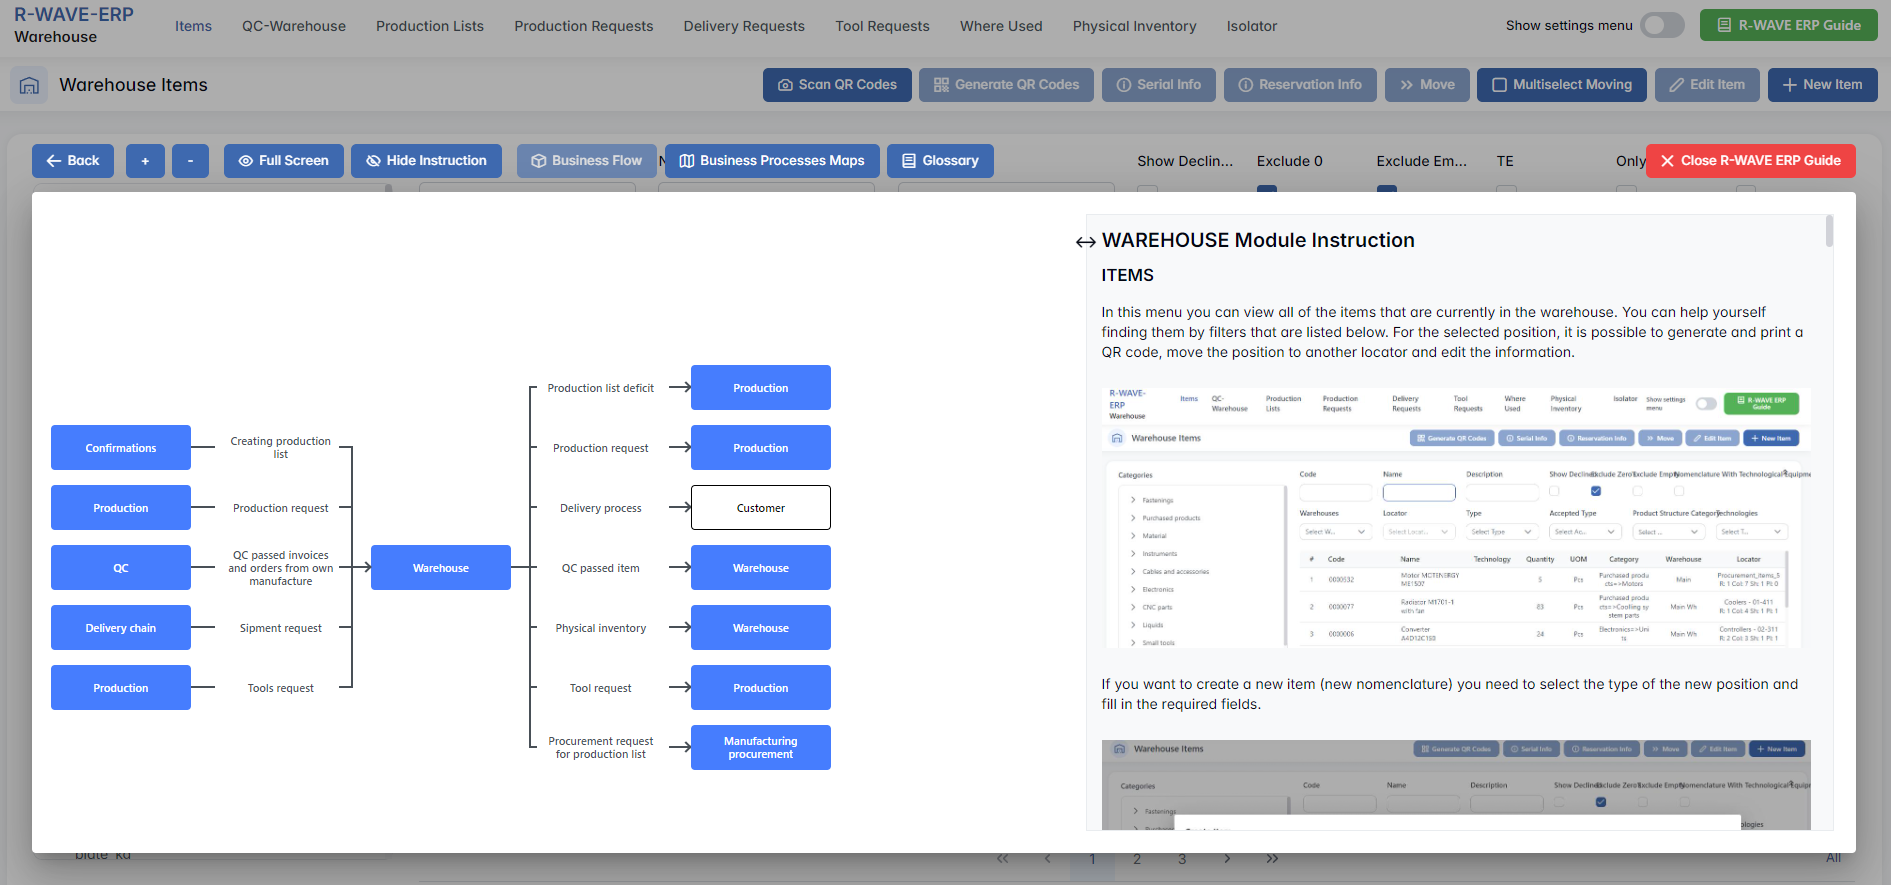Open Scan QR Codes camera button

(837, 85)
